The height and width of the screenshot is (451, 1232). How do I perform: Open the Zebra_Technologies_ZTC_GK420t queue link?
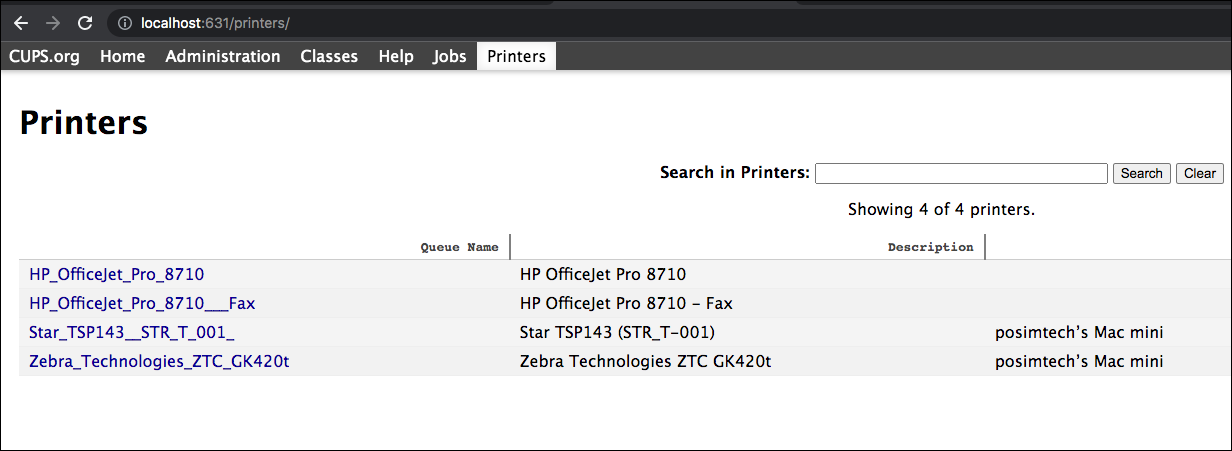point(159,361)
